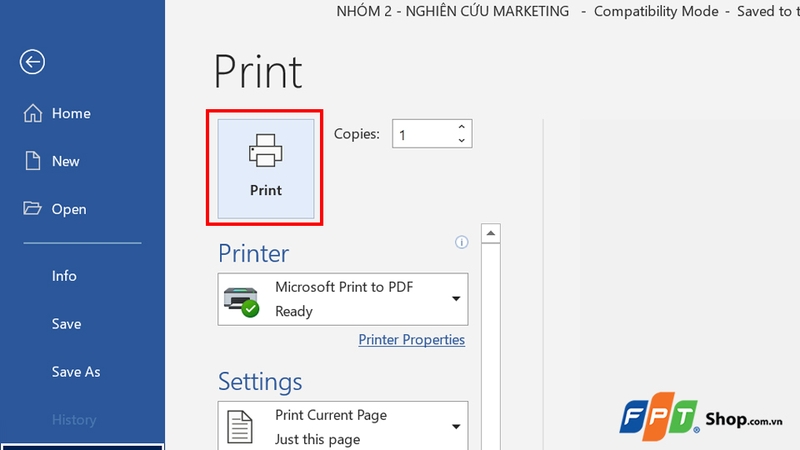This screenshot has width=800, height=450.
Task: Click the settings scrollbar up arrow
Action: pyautogui.click(x=491, y=234)
